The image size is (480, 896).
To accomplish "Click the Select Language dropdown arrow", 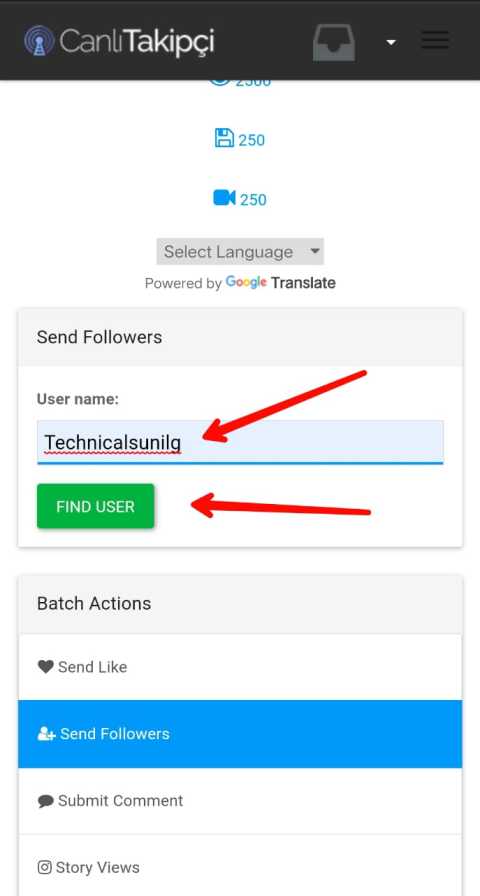I will pos(314,251).
